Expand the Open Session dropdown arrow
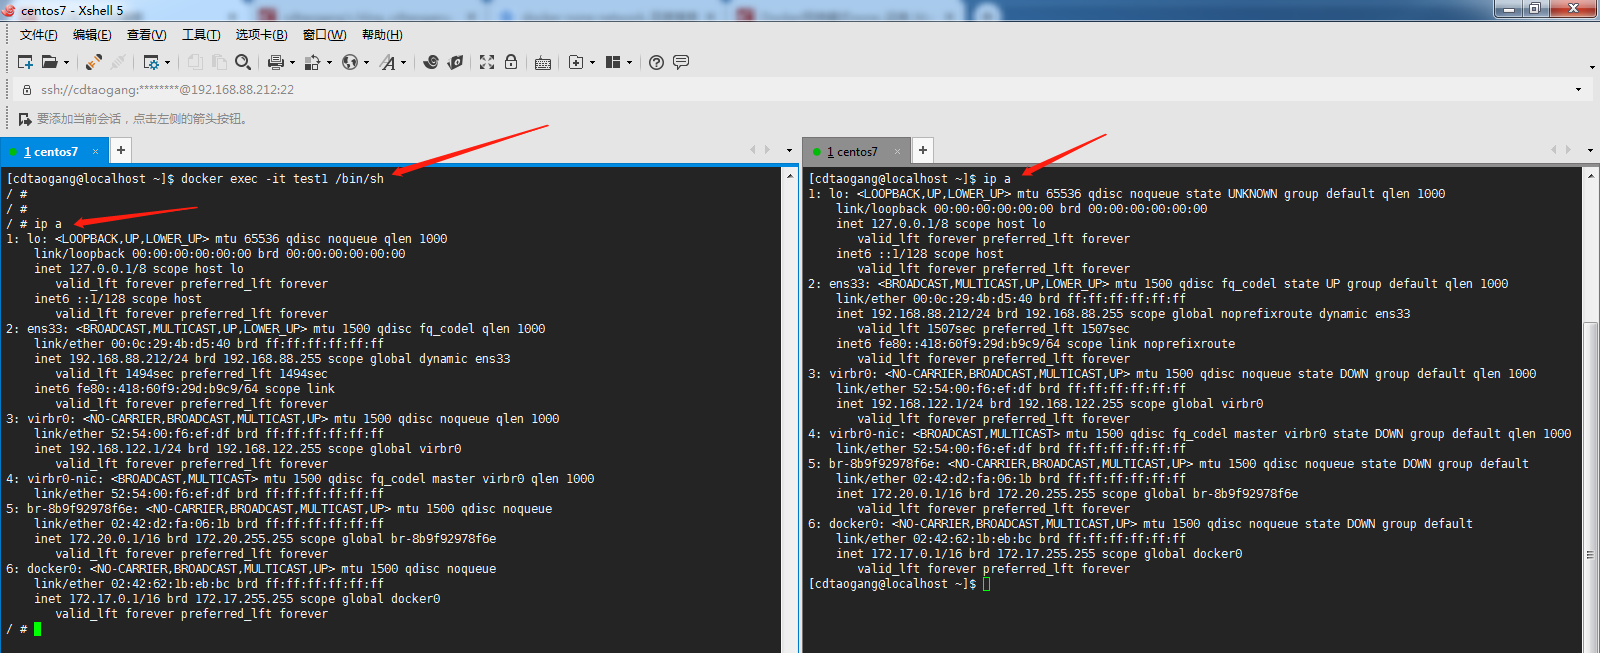The height and width of the screenshot is (653, 1600). [66, 62]
